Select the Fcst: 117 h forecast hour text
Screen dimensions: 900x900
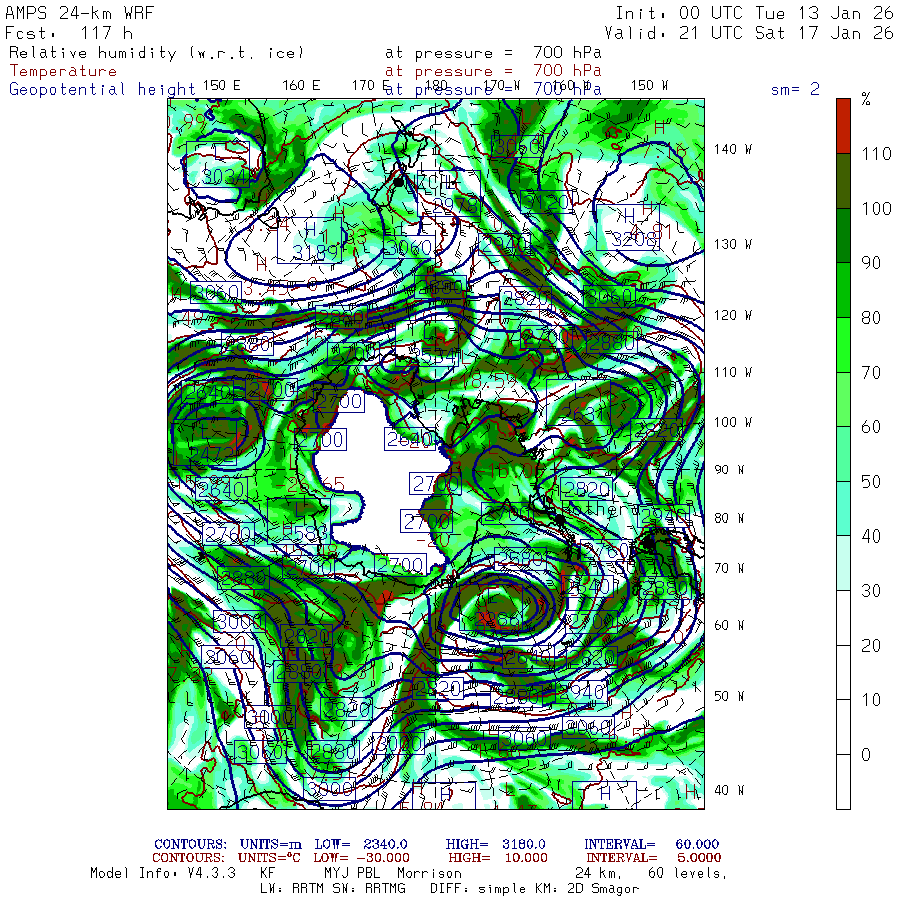coord(68,32)
